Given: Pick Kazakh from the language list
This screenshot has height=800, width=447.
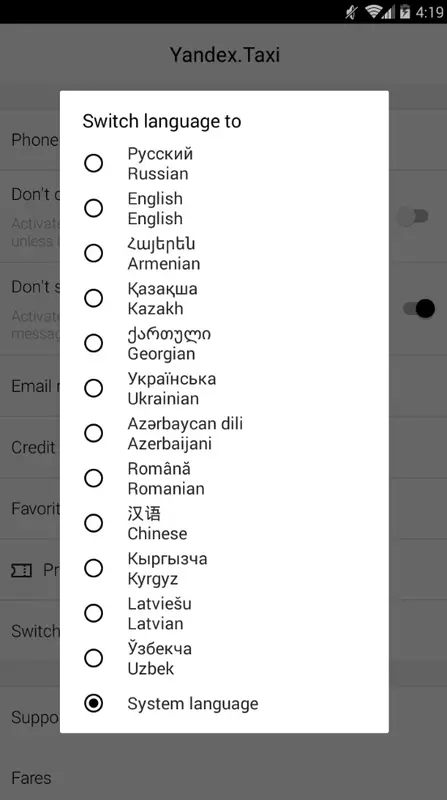Looking at the screenshot, I should 93,298.
